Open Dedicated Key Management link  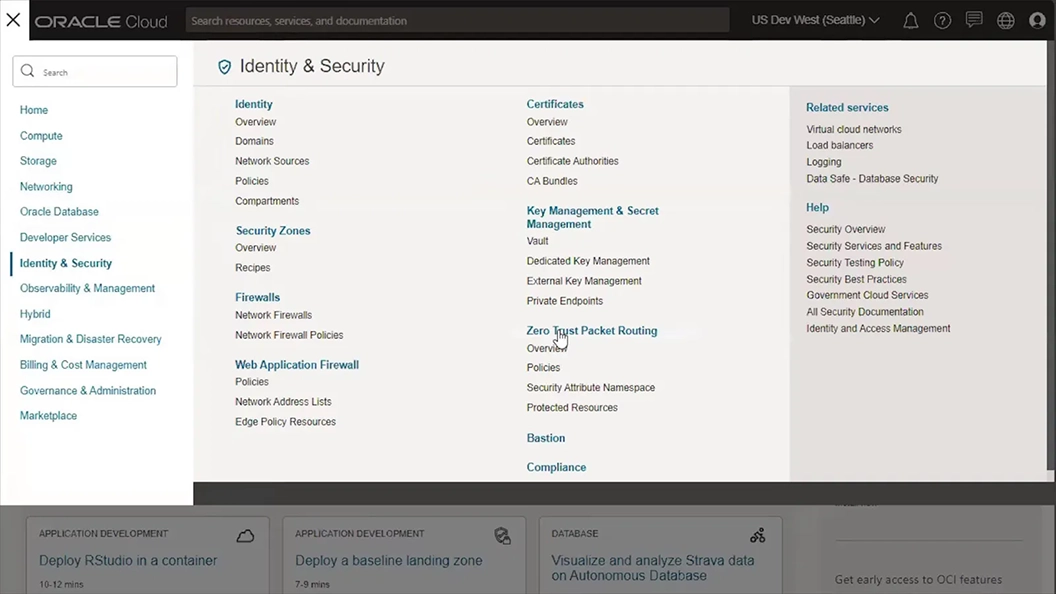tap(588, 261)
